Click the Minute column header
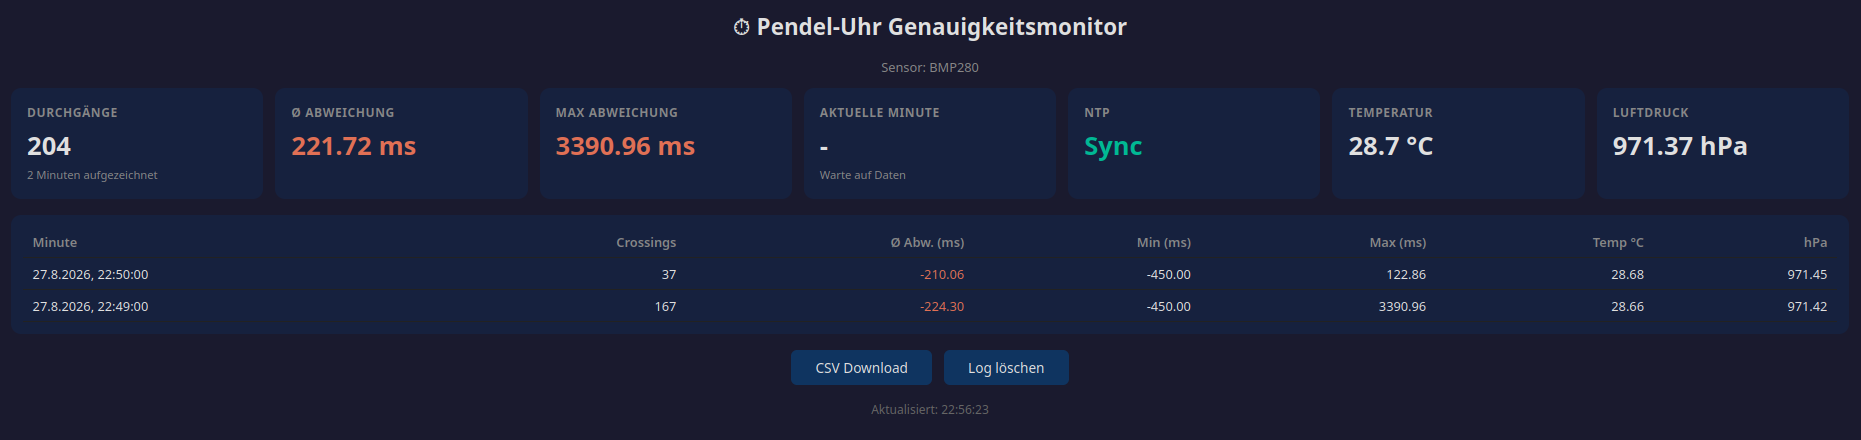The height and width of the screenshot is (440, 1861). [x=55, y=242]
